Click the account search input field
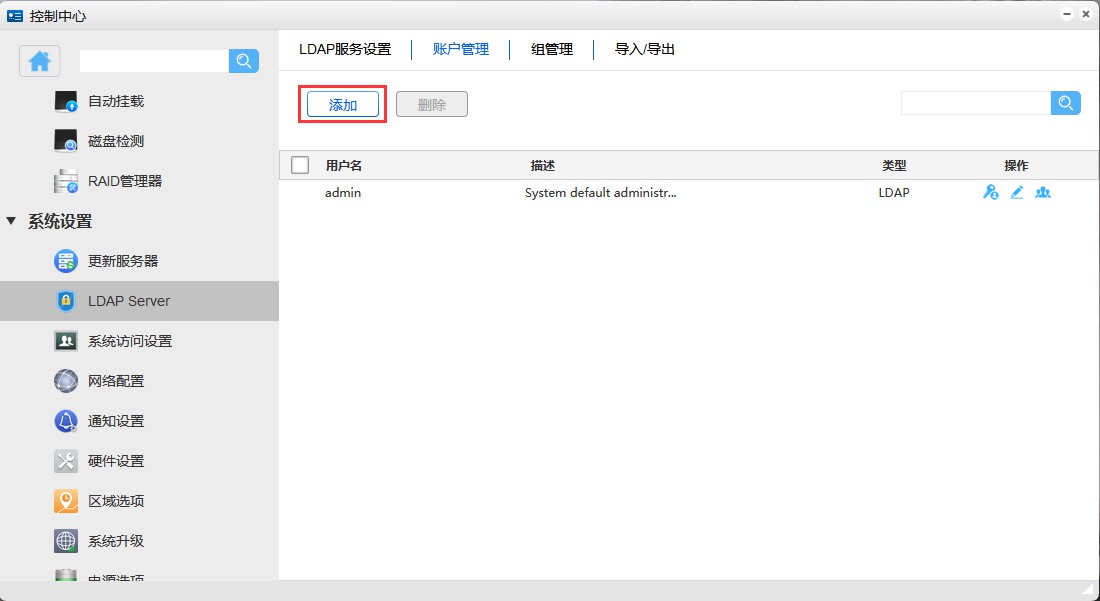 [975, 103]
